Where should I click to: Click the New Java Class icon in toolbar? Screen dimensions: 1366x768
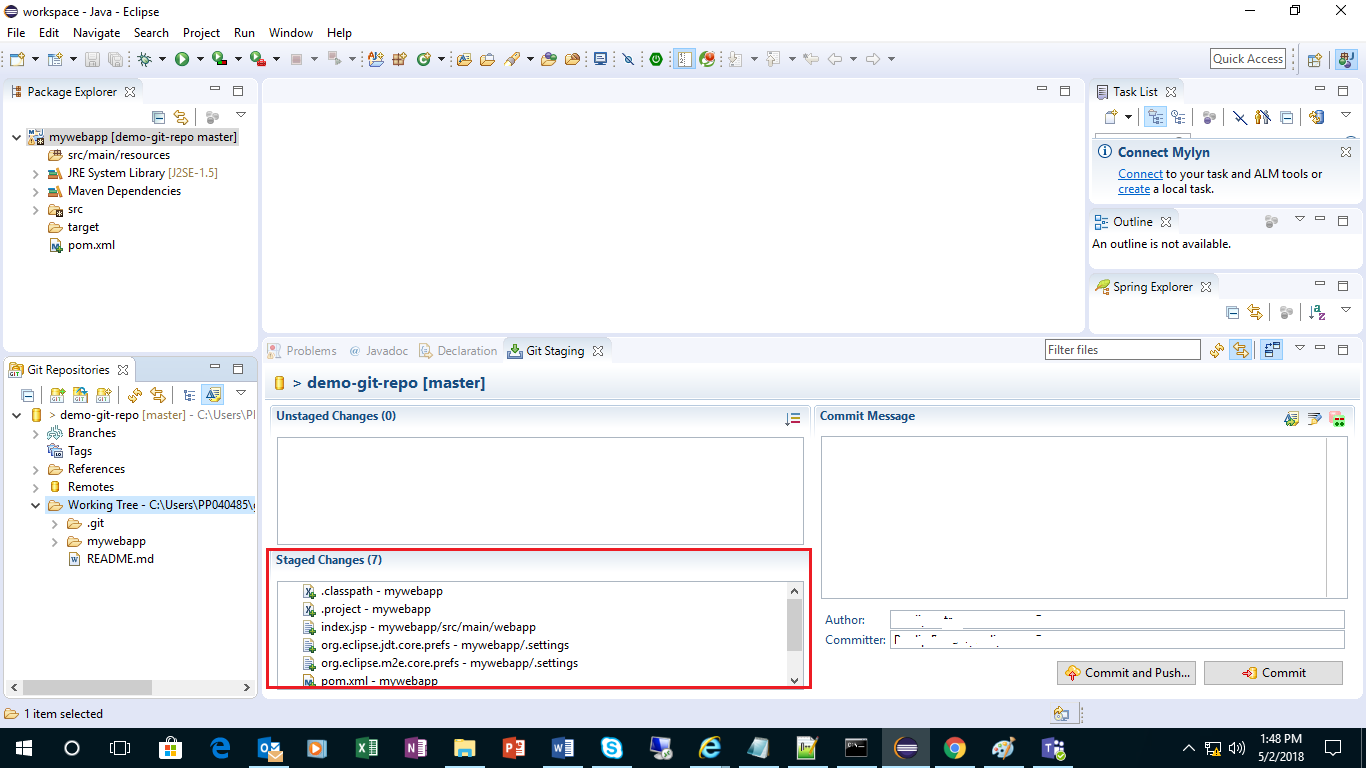pyautogui.click(x=423, y=59)
